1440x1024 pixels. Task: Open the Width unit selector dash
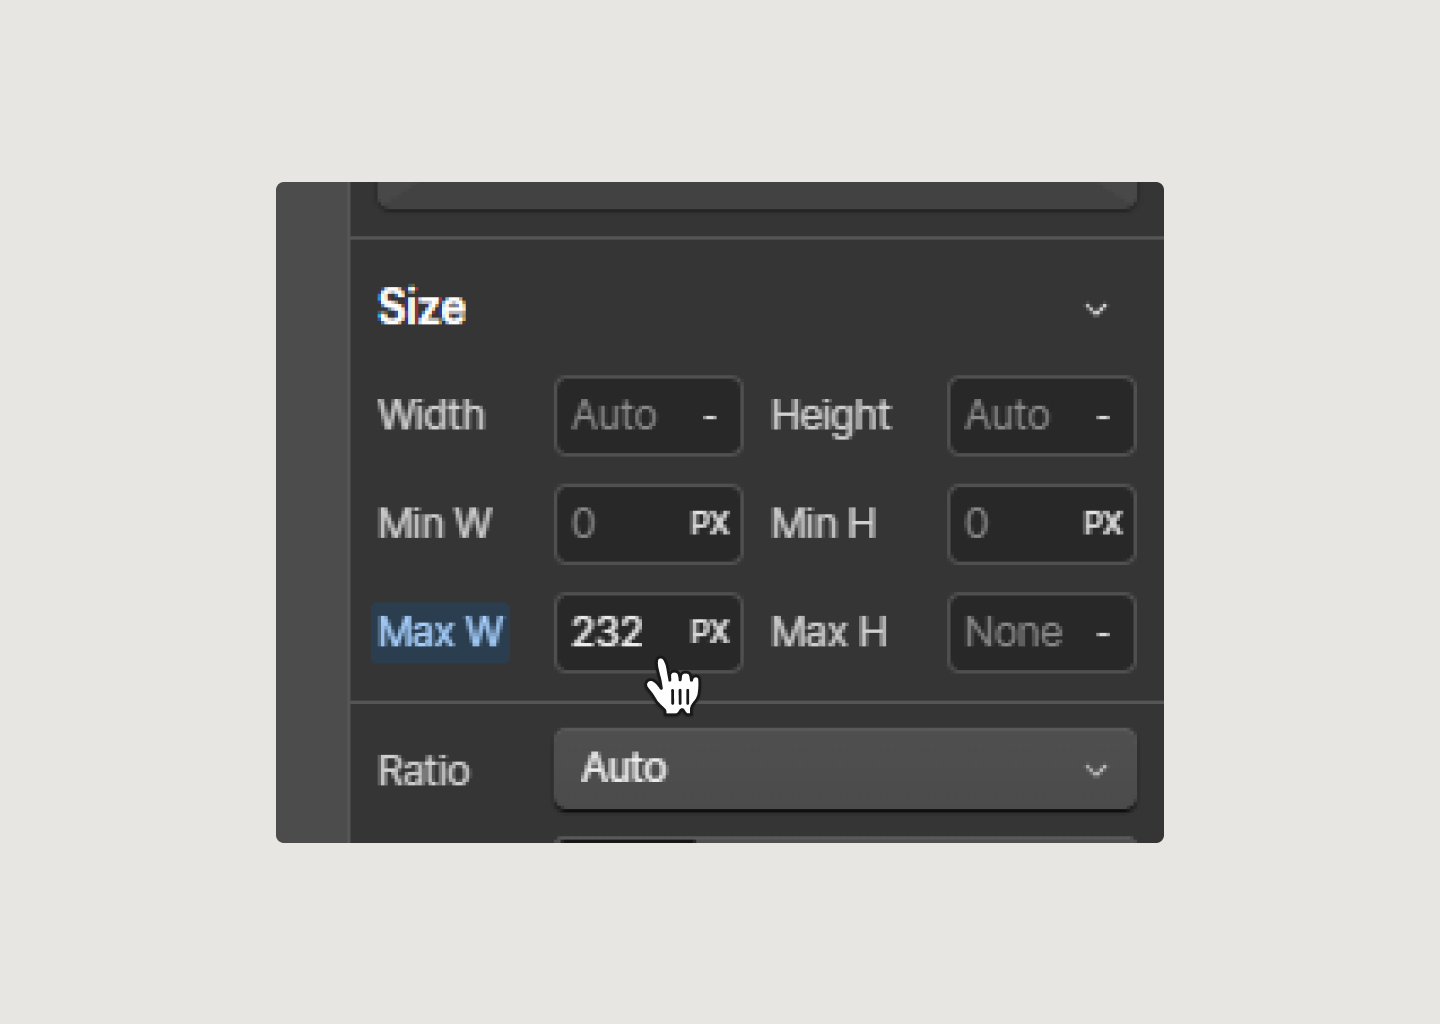pyautogui.click(x=710, y=416)
